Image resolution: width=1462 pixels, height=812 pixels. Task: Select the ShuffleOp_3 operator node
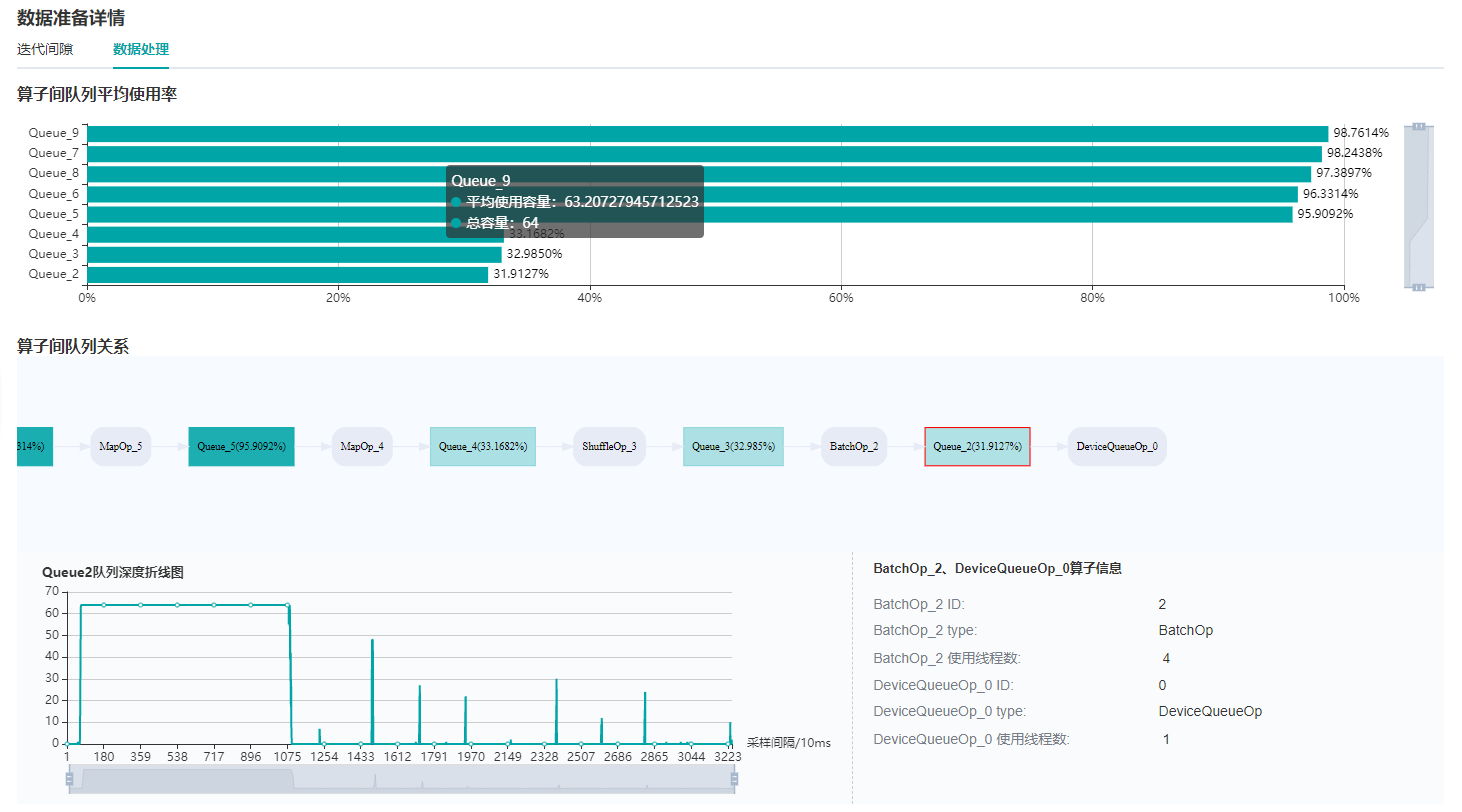pos(609,446)
